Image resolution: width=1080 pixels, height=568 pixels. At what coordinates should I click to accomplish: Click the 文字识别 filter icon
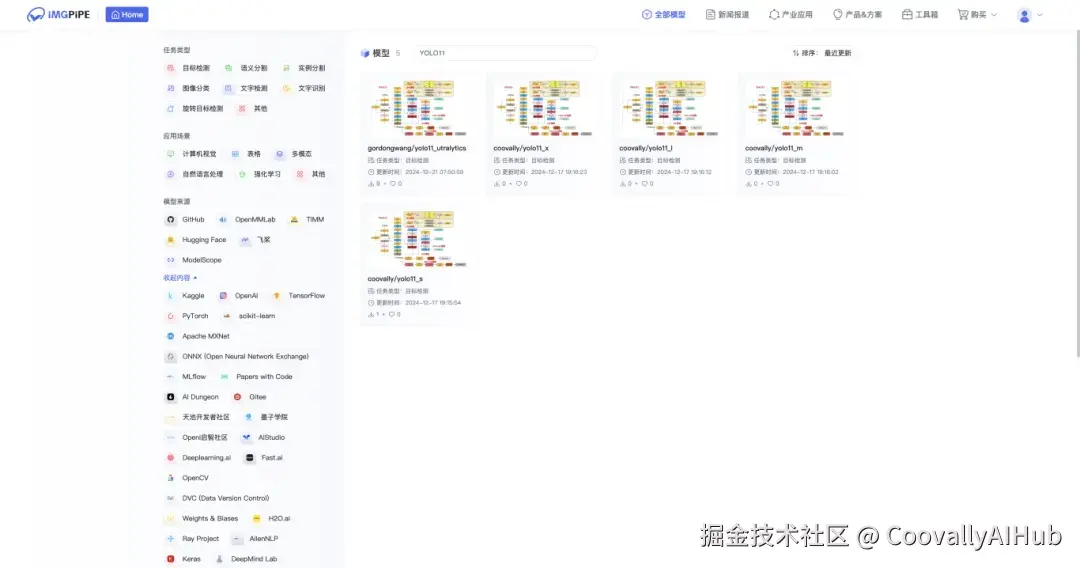pyautogui.click(x=286, y=88)
